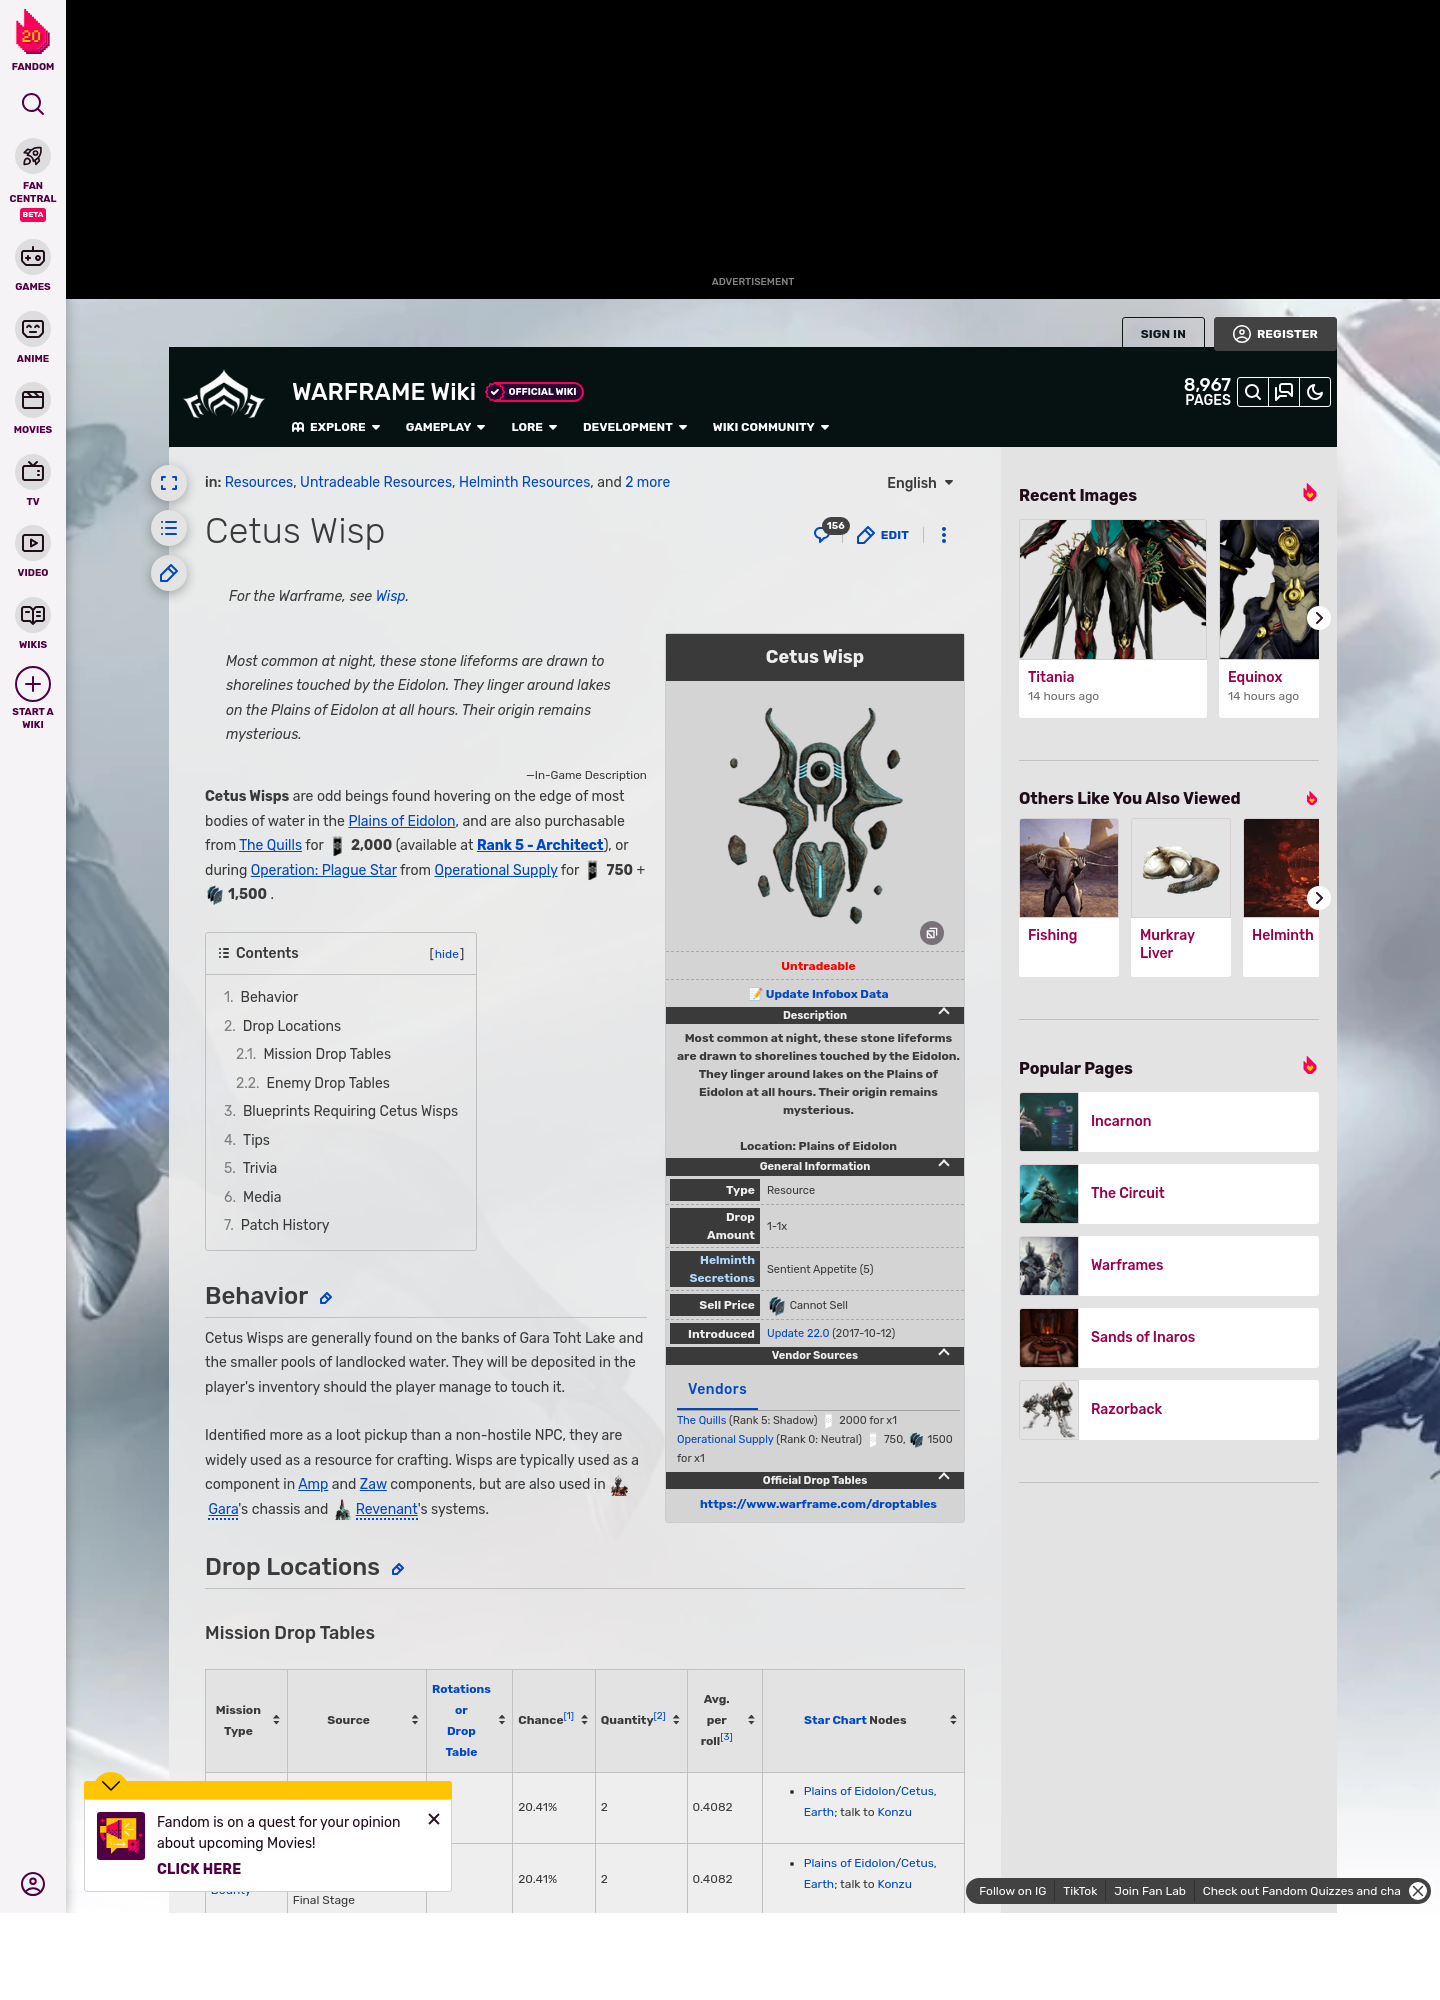
Task: Click the Register button
Action: (x=1275, y=334)
